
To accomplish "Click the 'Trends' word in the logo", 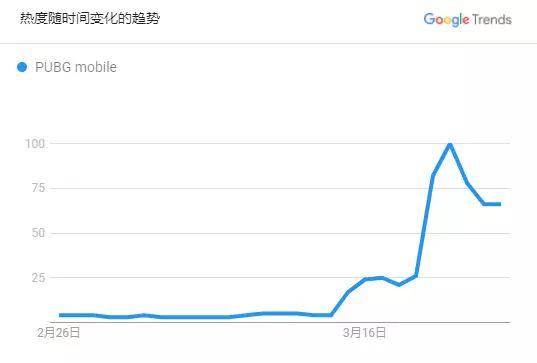I will 492,20.
